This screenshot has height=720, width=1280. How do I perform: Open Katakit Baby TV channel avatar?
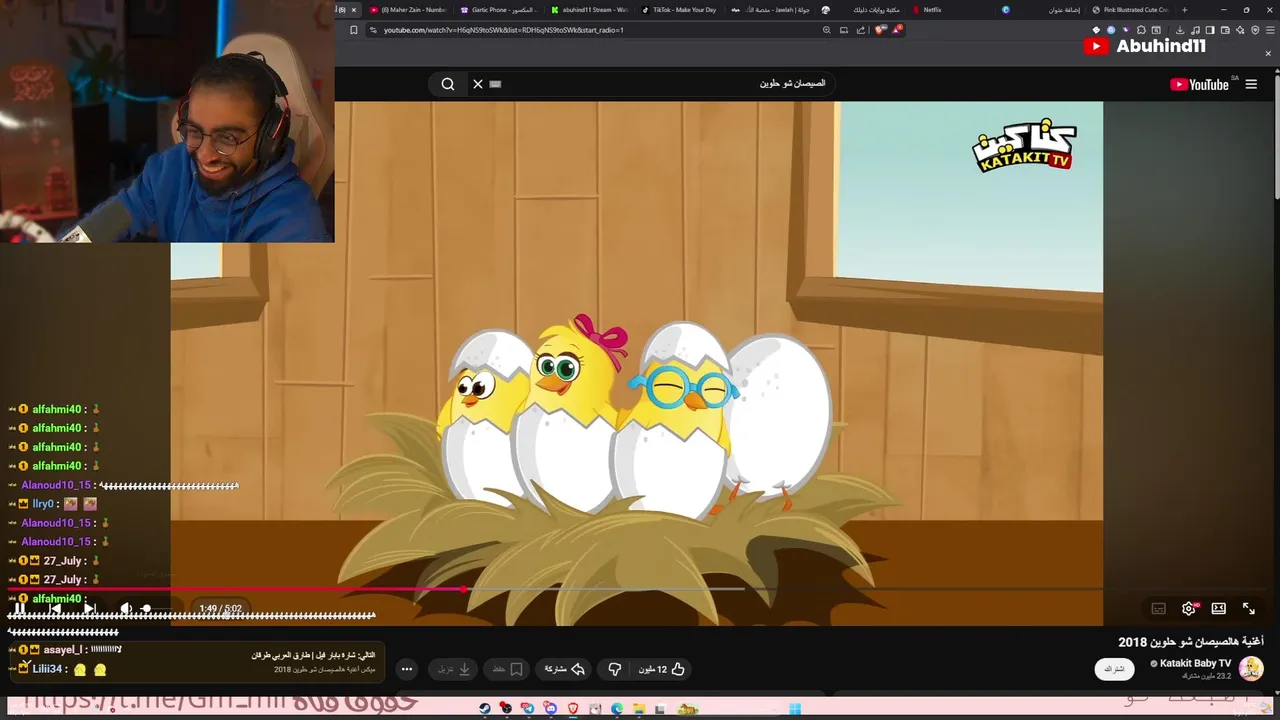pos(1251,668)
